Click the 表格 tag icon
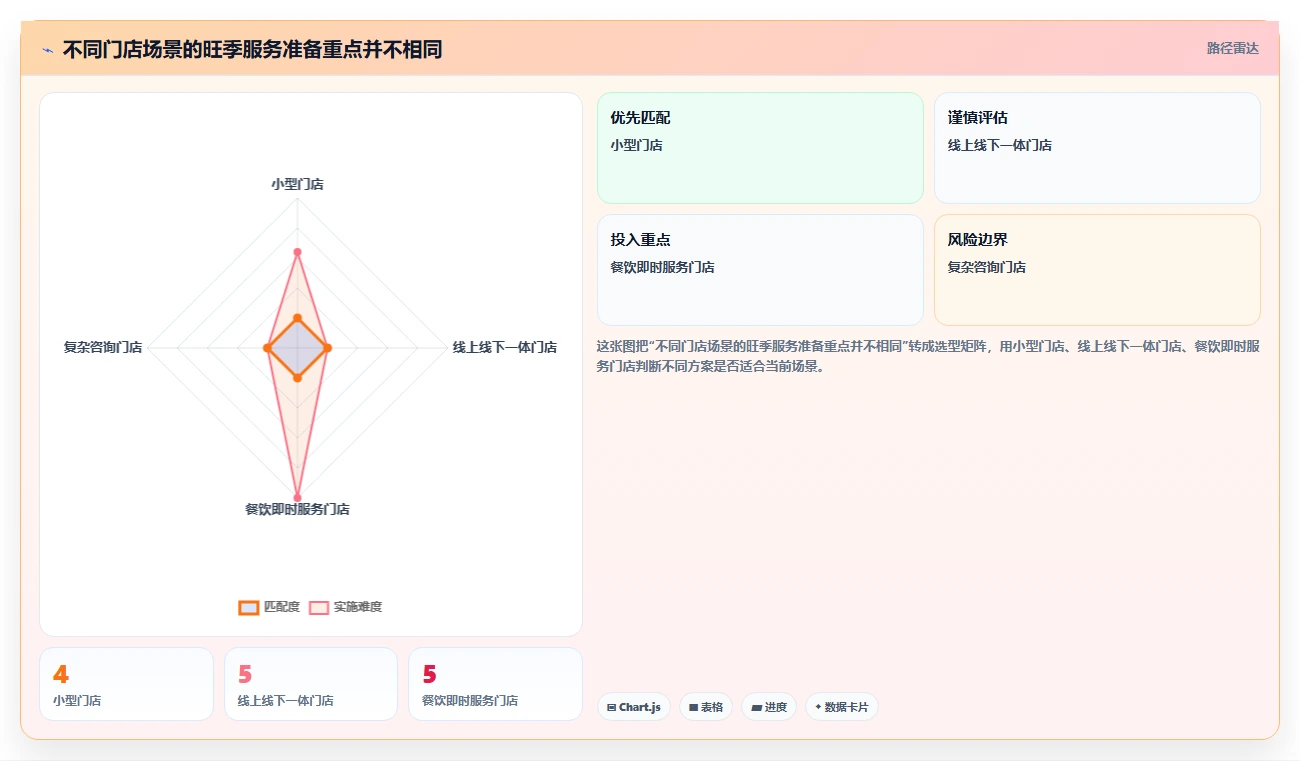This screenshot has width=1300, height=761. (x=693, y=707)
